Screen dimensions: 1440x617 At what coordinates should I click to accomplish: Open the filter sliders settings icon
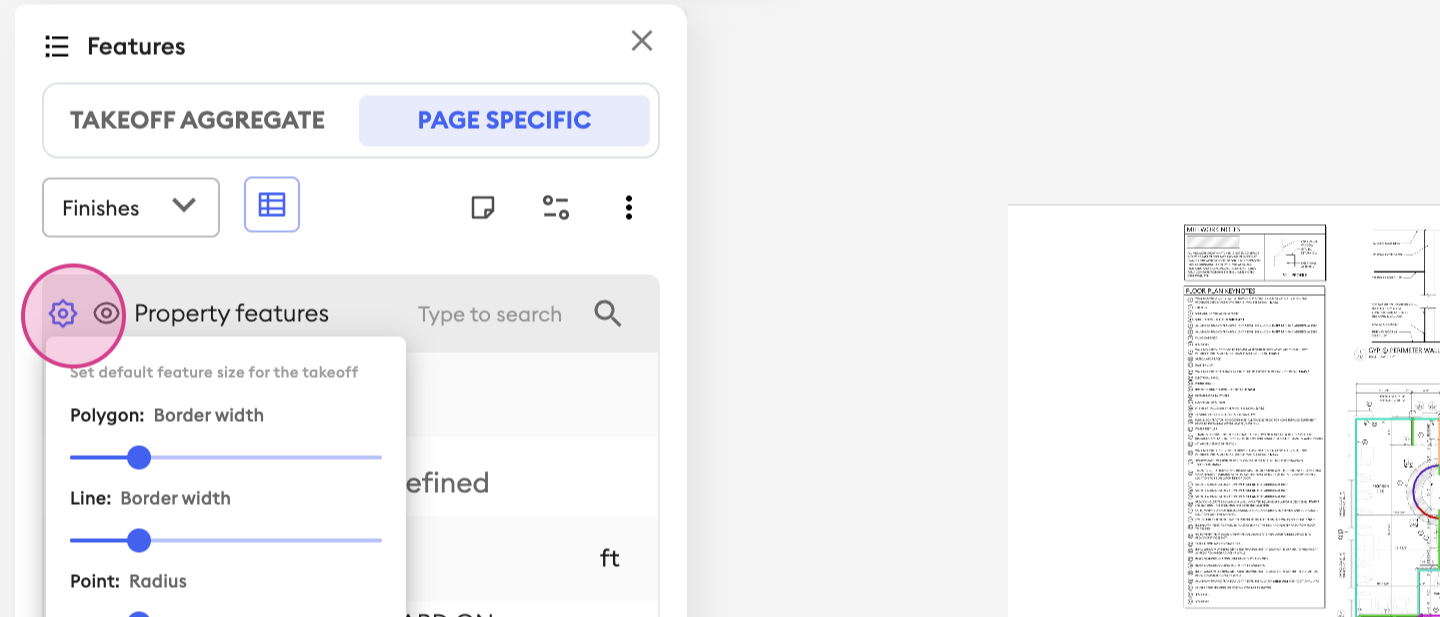[x=556, y=207]
